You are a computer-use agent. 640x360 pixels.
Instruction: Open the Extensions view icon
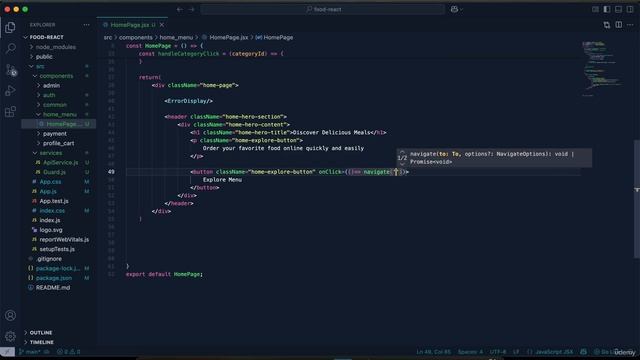(x=10, y=111)
